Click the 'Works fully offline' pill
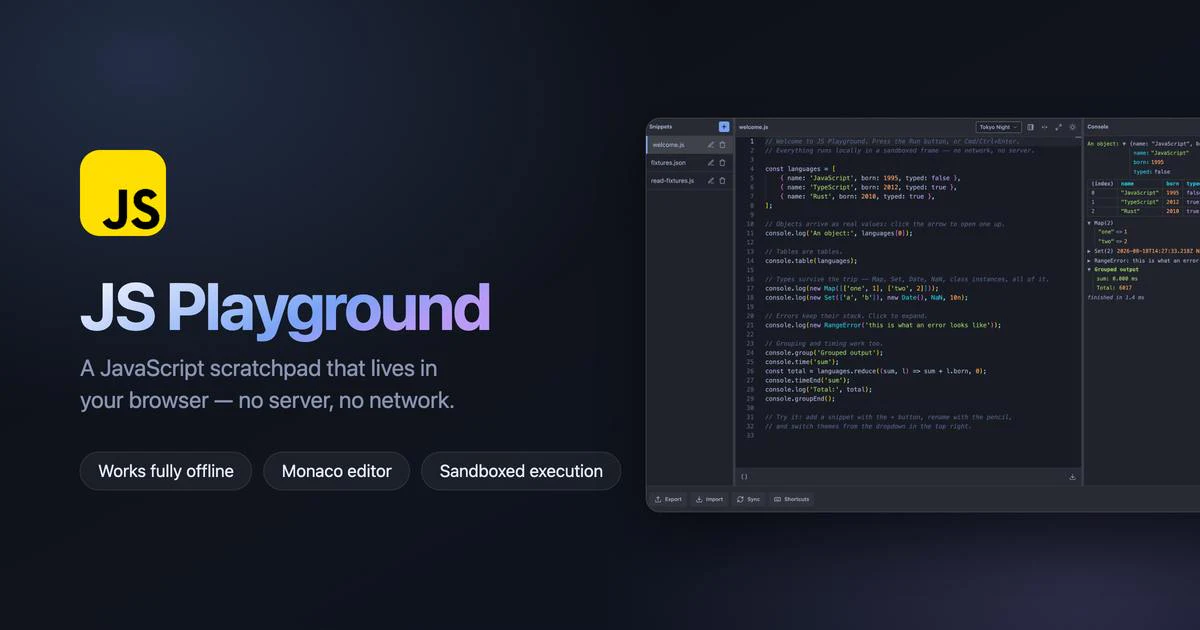The width and height of the screenshot is (1200, 630). [x=166, y=471]
